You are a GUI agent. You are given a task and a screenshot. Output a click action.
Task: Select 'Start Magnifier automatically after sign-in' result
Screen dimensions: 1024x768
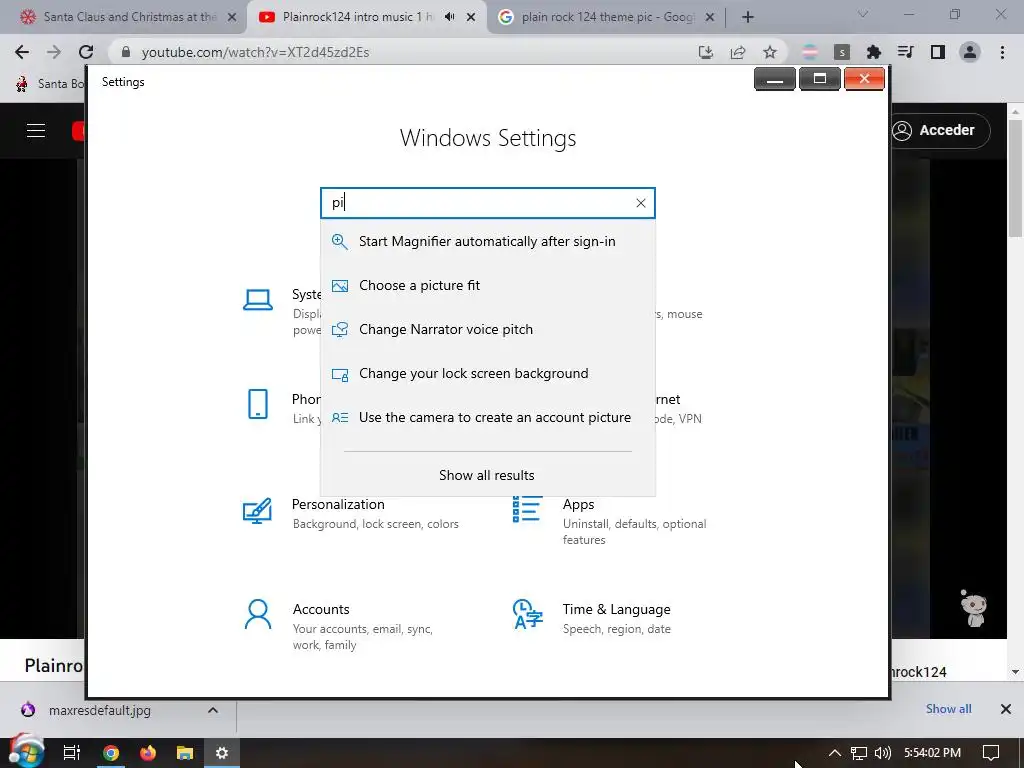click(x=487, y=242)
